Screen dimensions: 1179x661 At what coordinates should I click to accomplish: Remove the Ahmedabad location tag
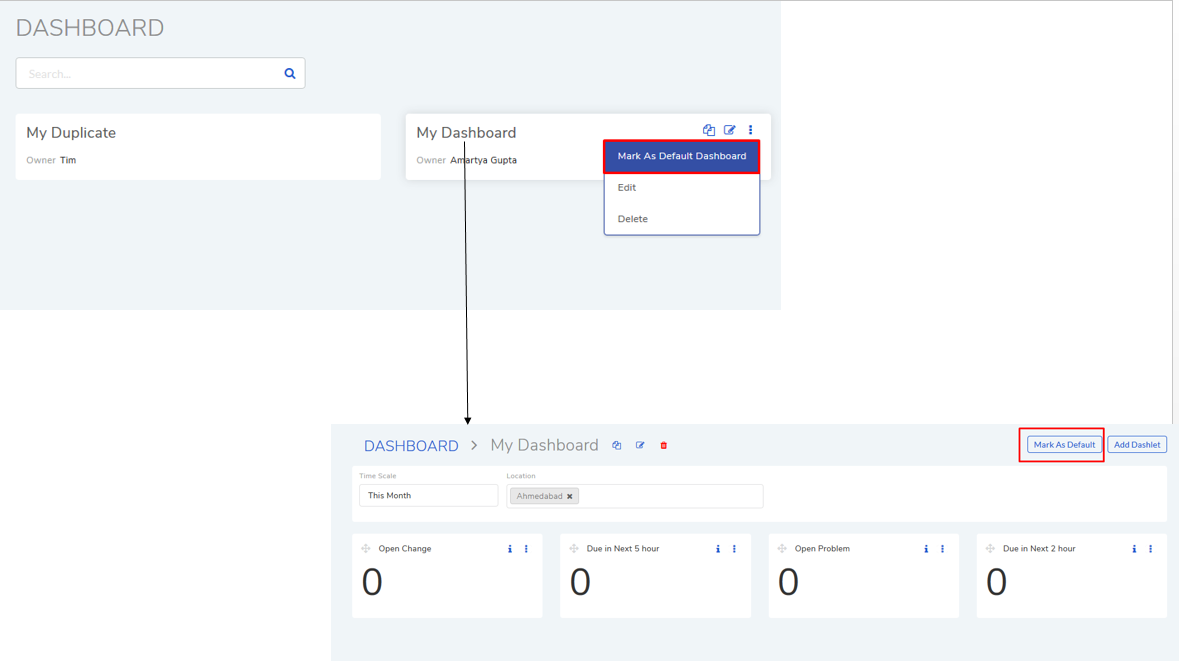point(570,496)
